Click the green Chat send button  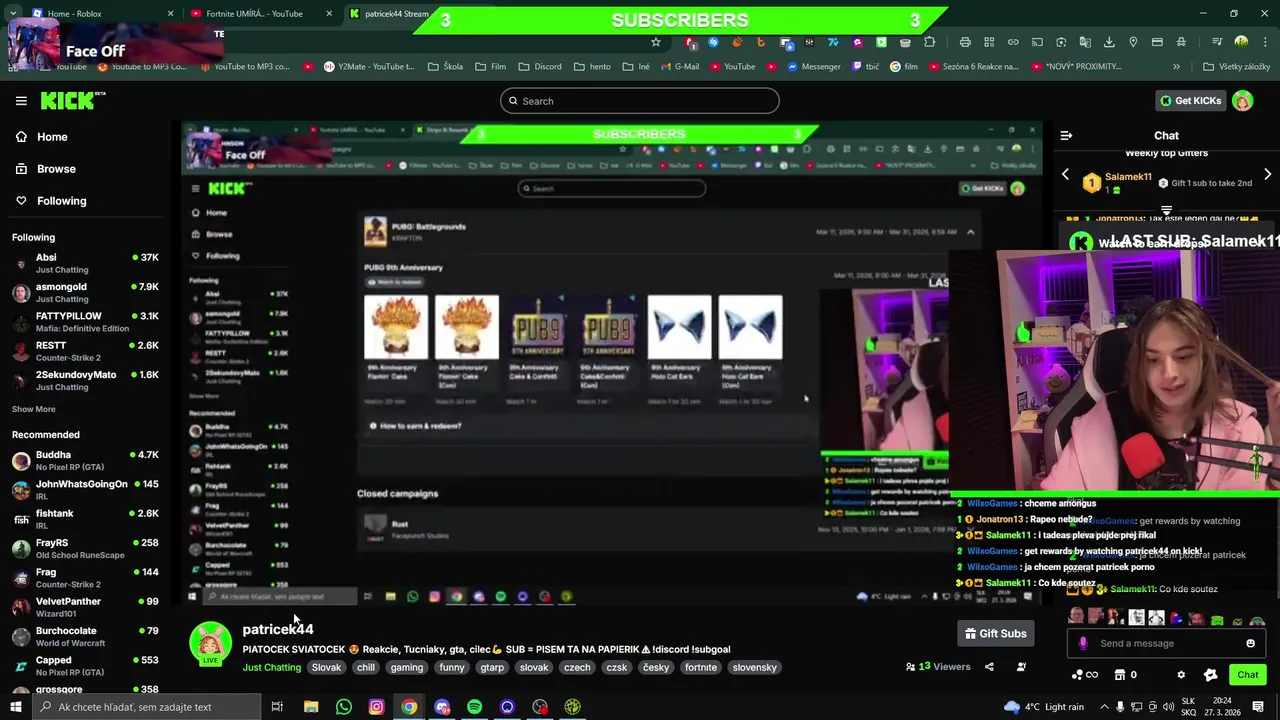click(x=1247, y=675)
